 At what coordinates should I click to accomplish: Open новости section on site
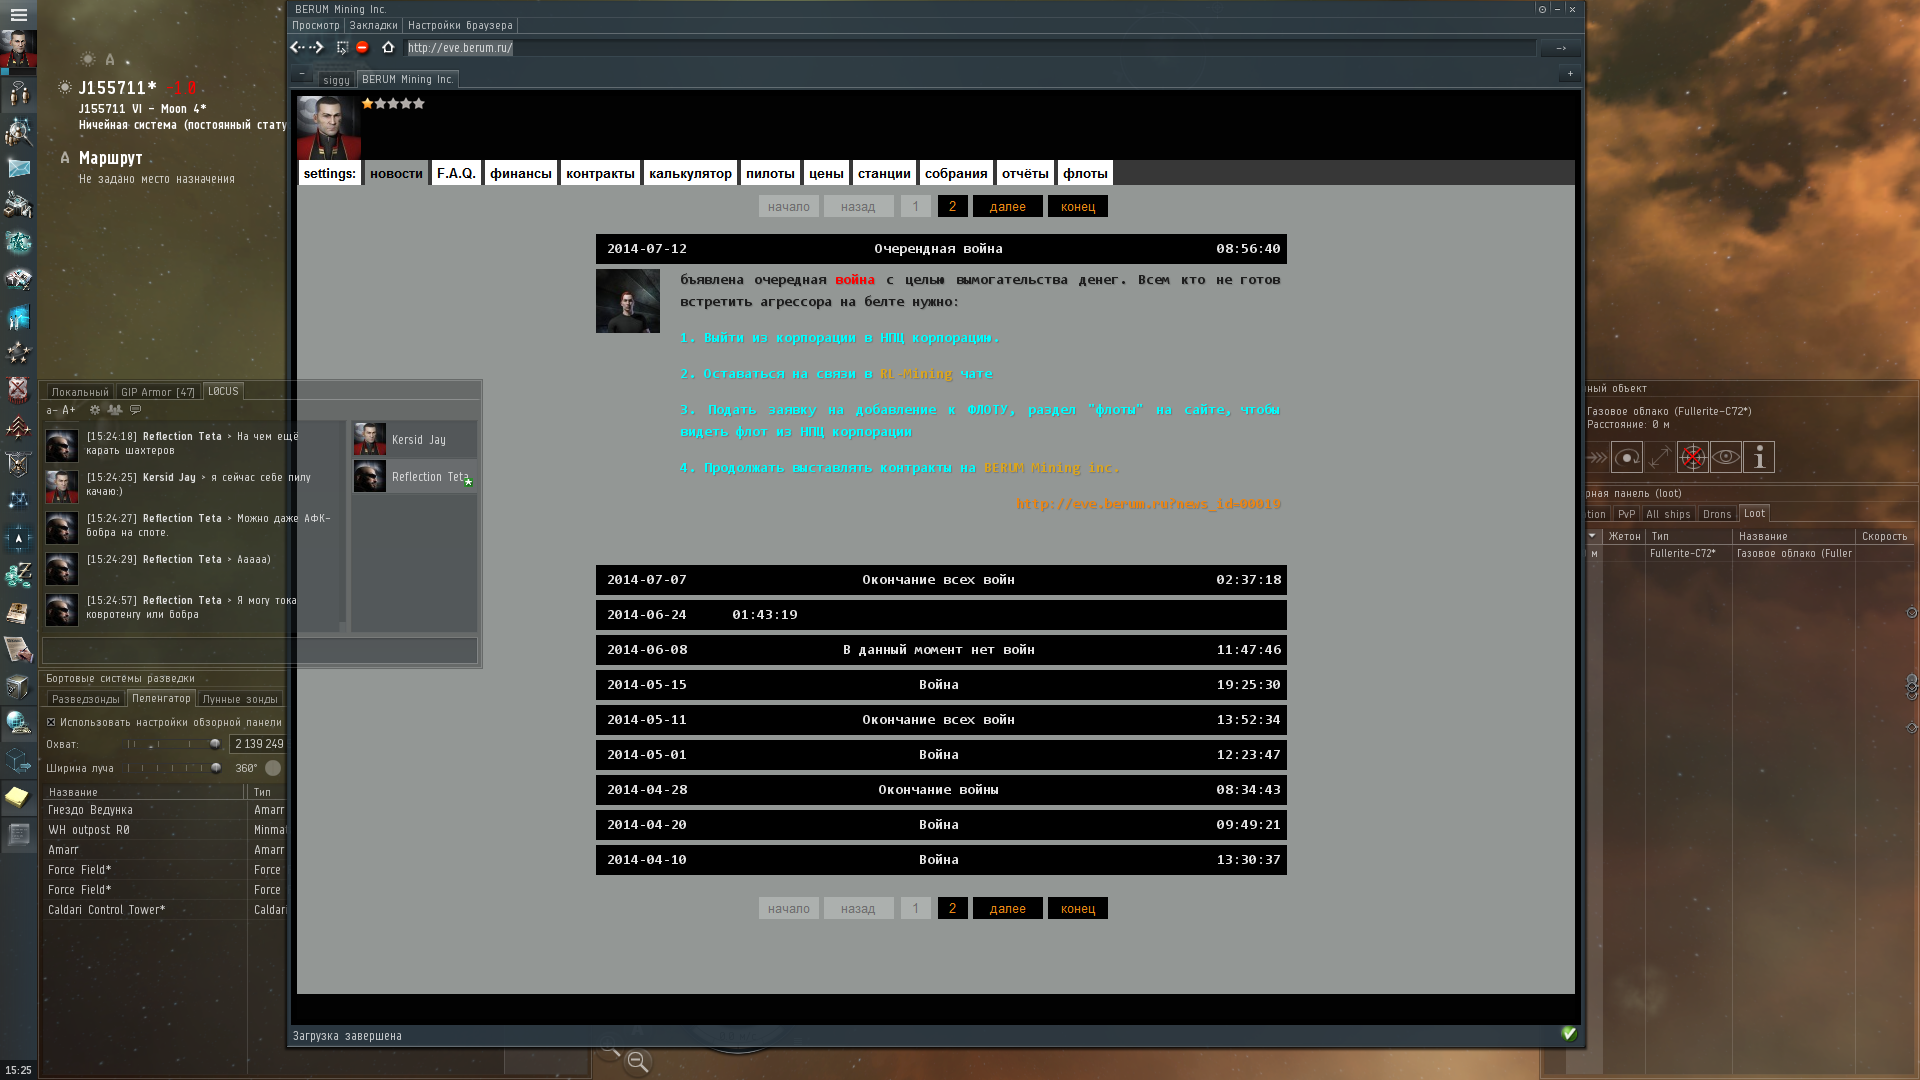(x=396, y=173)
